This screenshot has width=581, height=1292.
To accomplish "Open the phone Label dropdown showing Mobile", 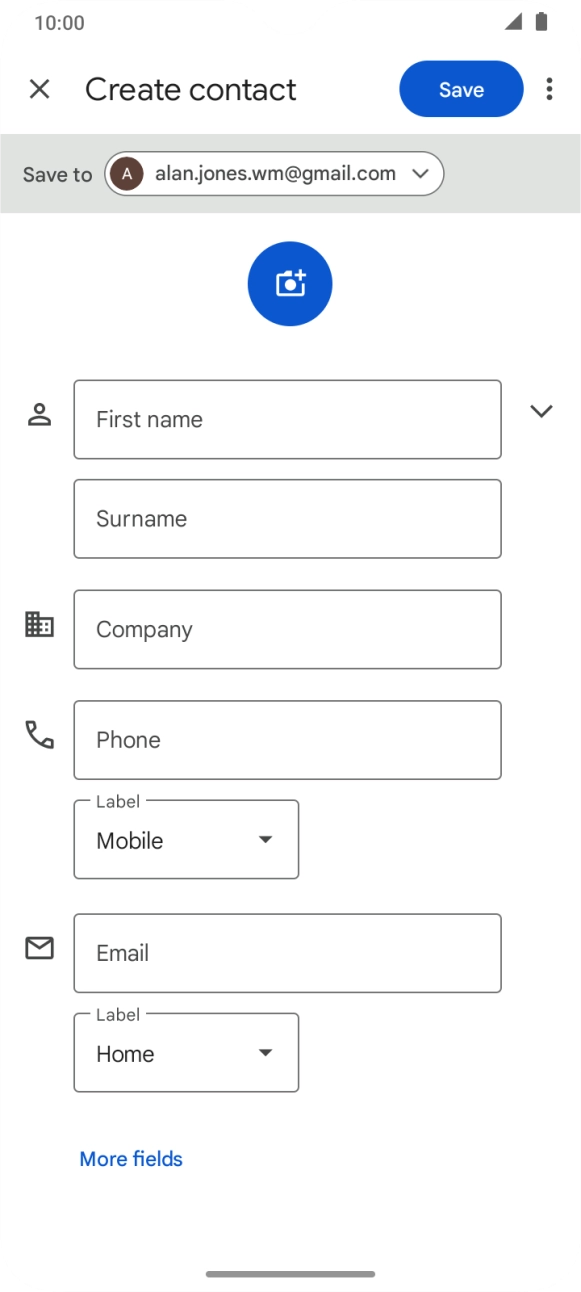I will coord(185,839).
